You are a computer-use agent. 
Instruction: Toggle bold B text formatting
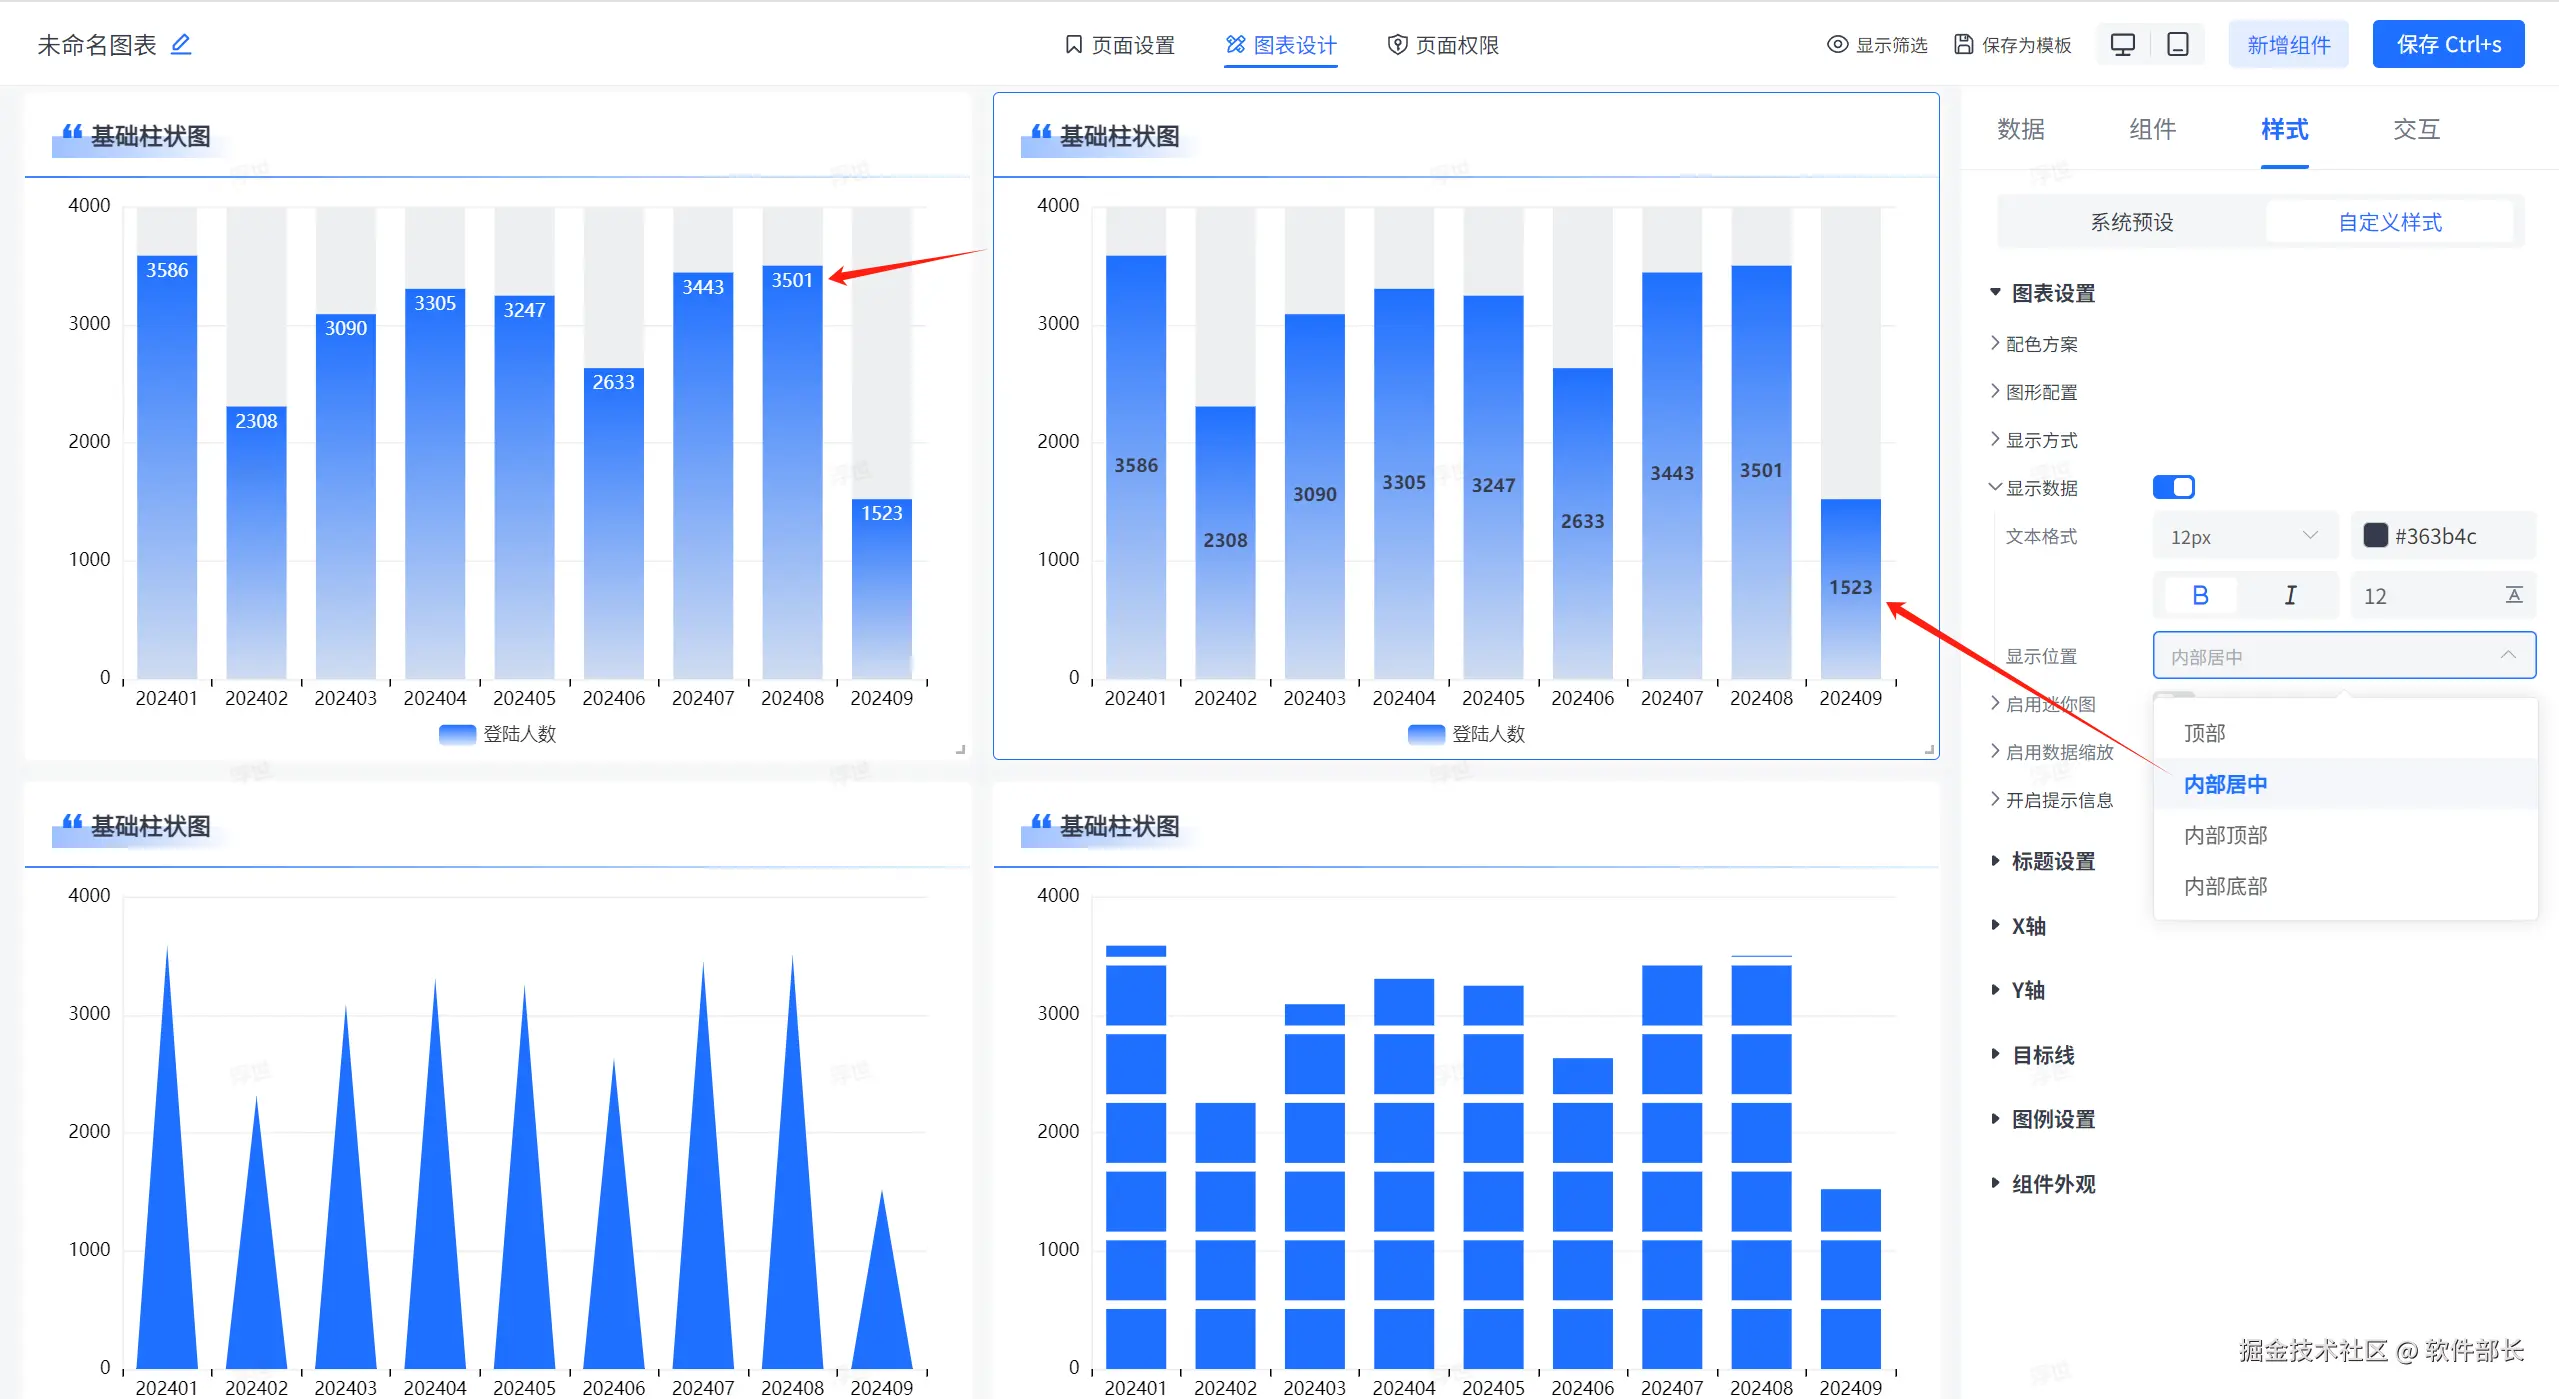point(2200,596)
